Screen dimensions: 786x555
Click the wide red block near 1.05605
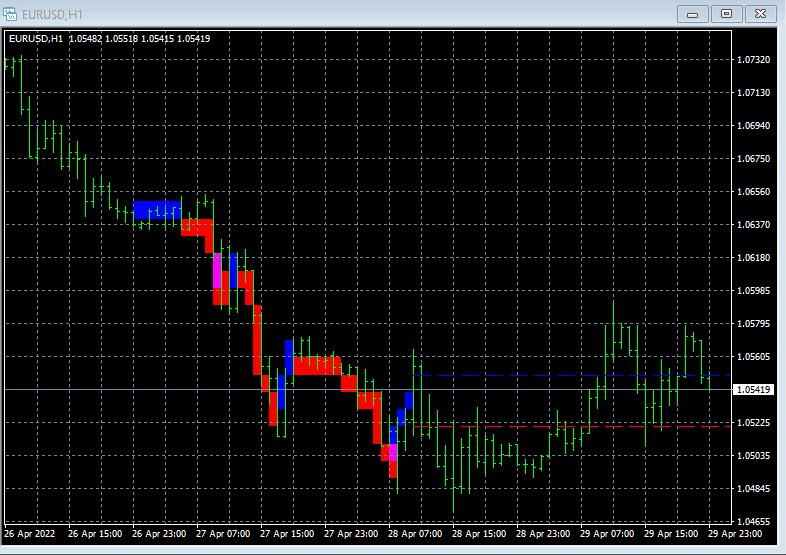click(x=317, y=365)
